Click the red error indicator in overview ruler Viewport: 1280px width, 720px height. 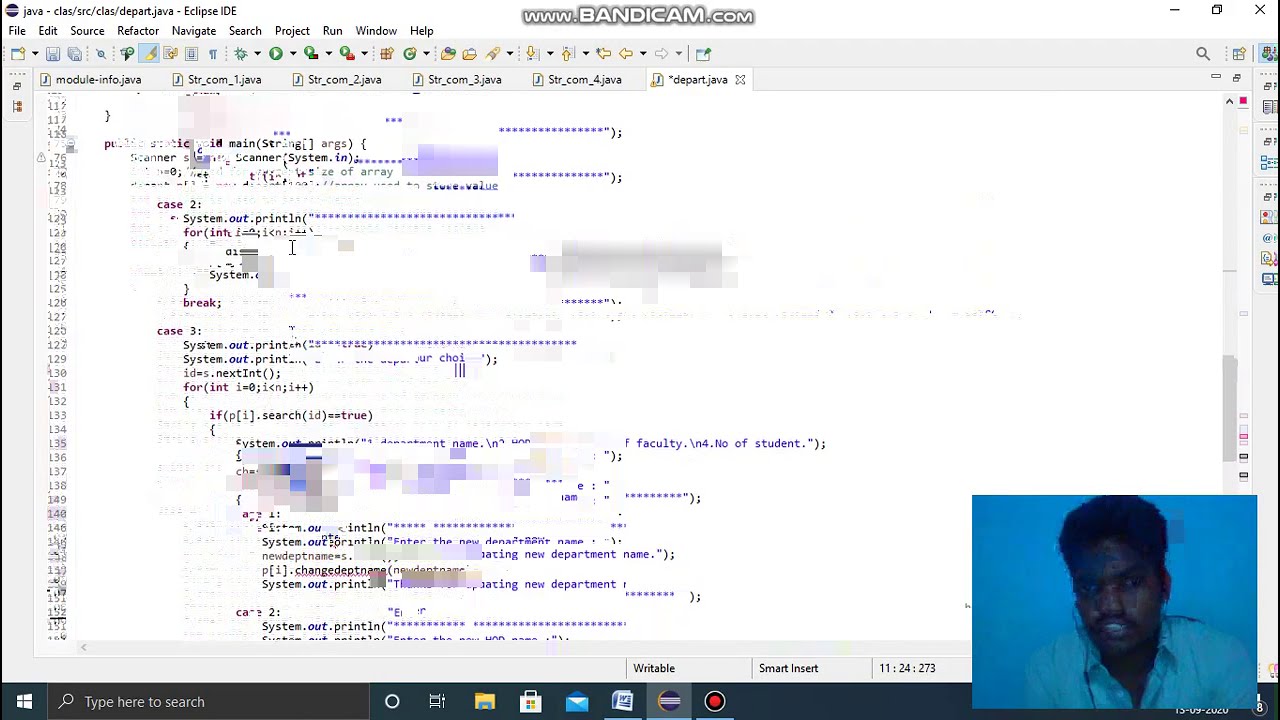[1243, 101]
